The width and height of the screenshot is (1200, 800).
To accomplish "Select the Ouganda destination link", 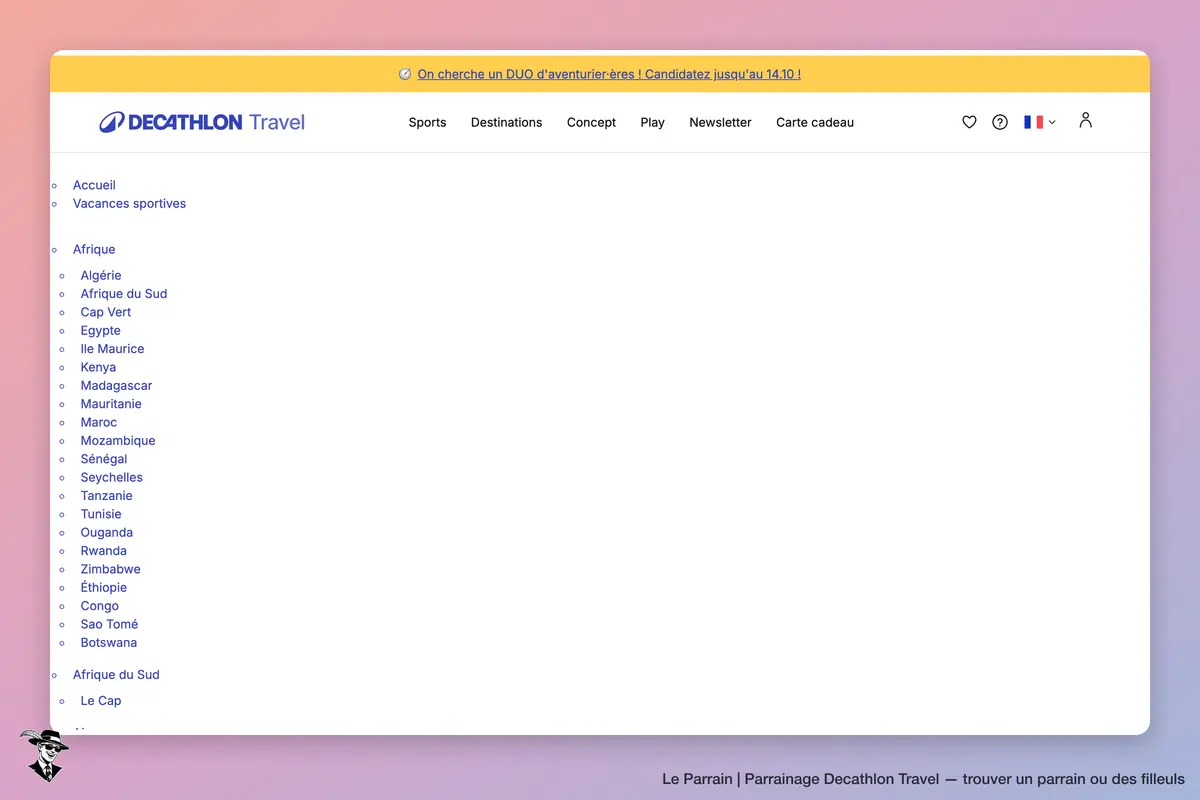I will click(x=107, y=532).
